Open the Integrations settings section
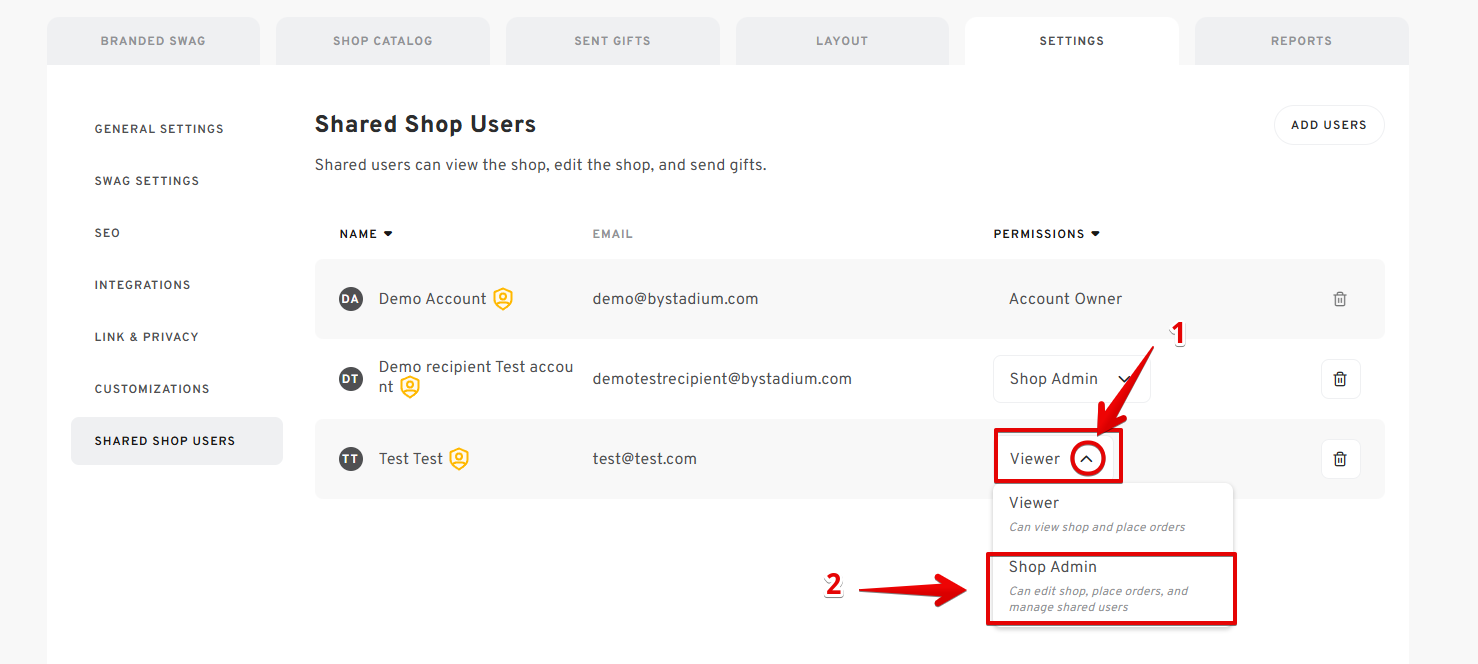Image resolution: width=1478 pixels, height=664 pixels. [142, 285]
